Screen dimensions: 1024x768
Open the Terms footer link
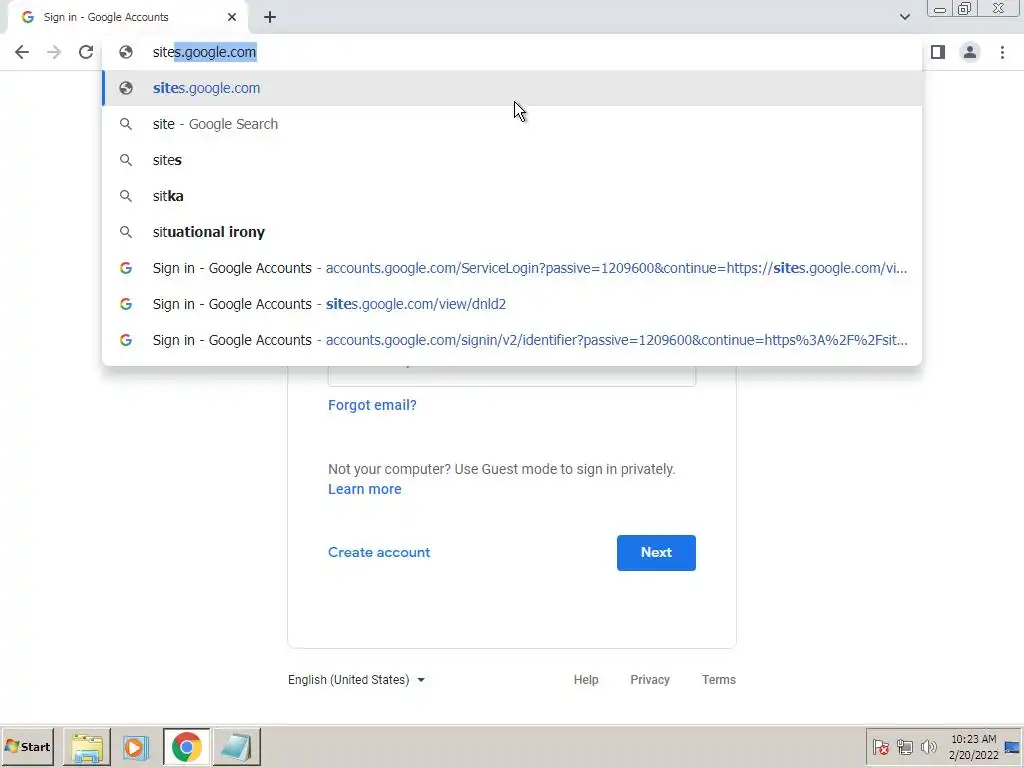click(718, 680)
